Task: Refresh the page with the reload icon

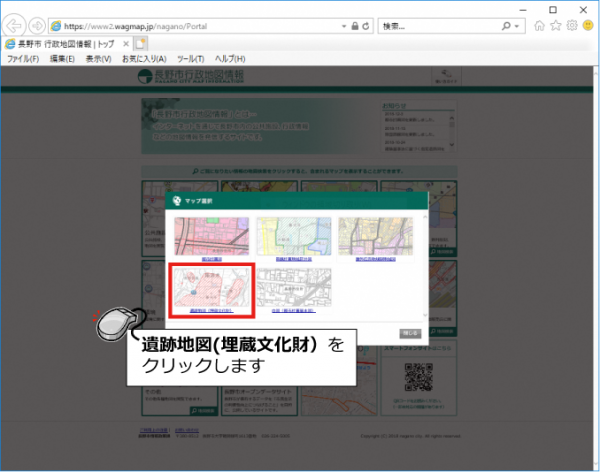Action: [x=366, y=25]
